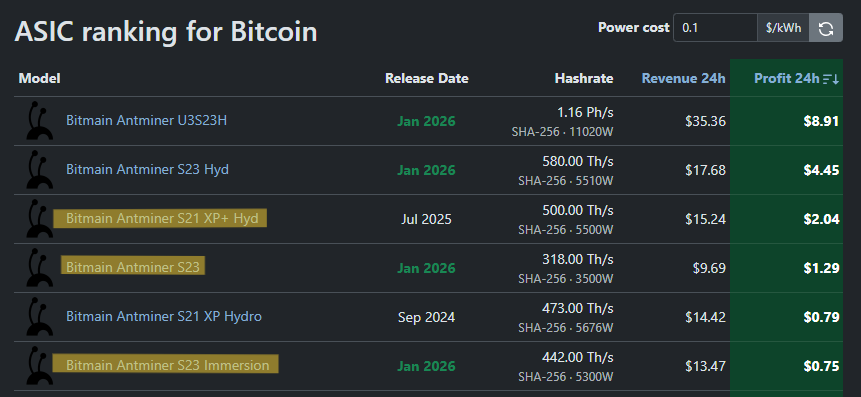Click the $35.36 revenue value
Viewport: 861px width, 397px height.
coord(705,121)
